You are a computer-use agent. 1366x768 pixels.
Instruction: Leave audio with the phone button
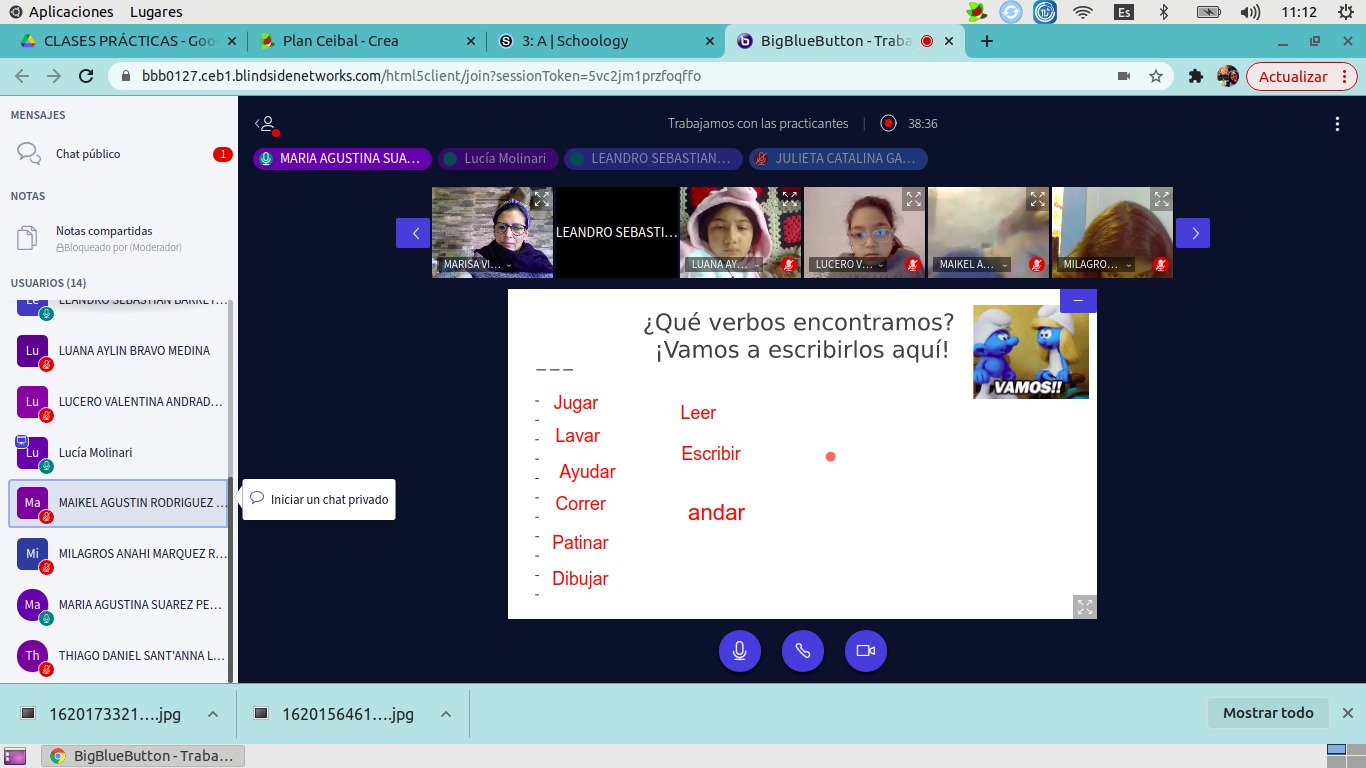coord(802,651)
